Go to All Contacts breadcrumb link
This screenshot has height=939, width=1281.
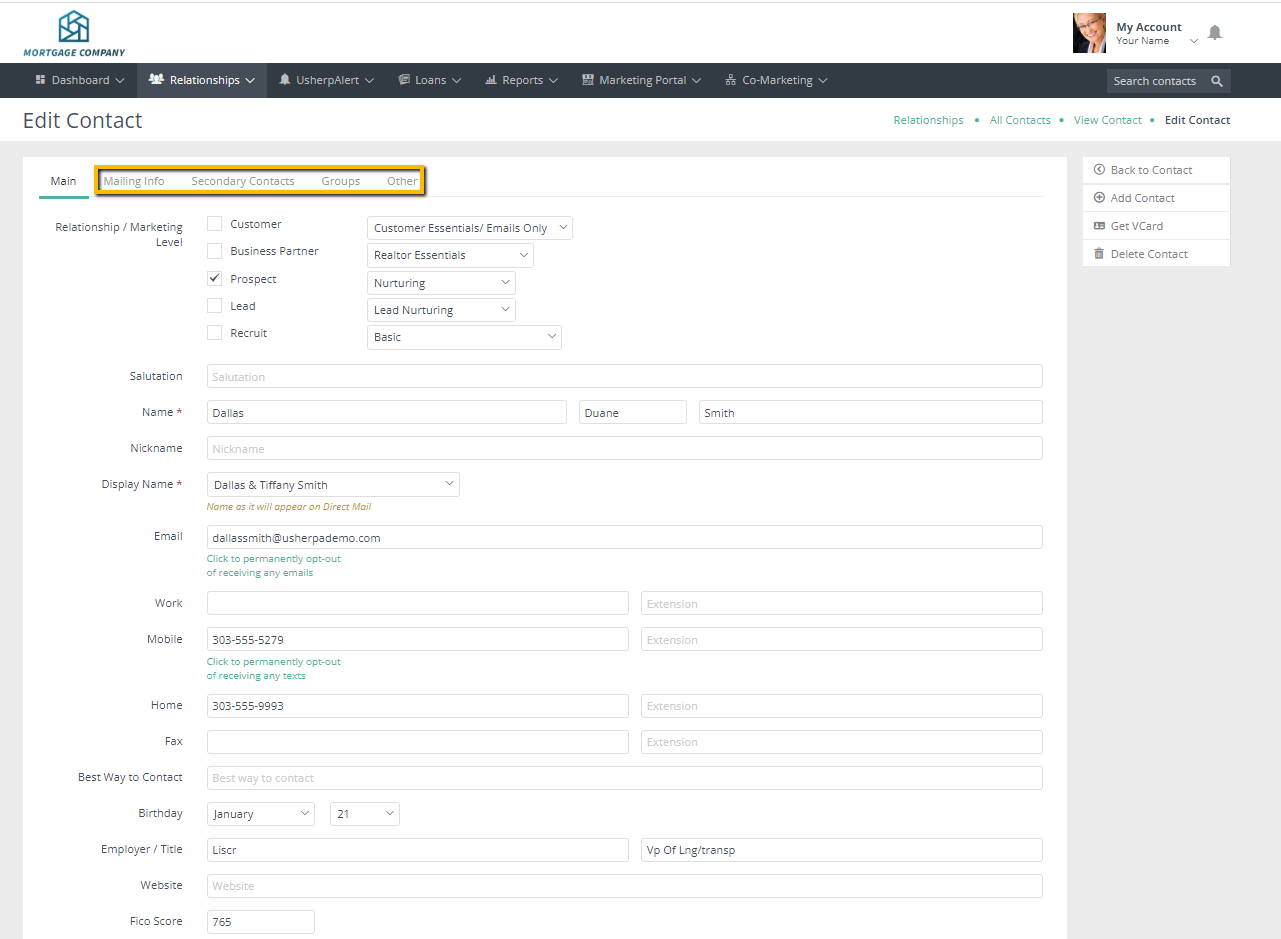tap(1020, 120)
